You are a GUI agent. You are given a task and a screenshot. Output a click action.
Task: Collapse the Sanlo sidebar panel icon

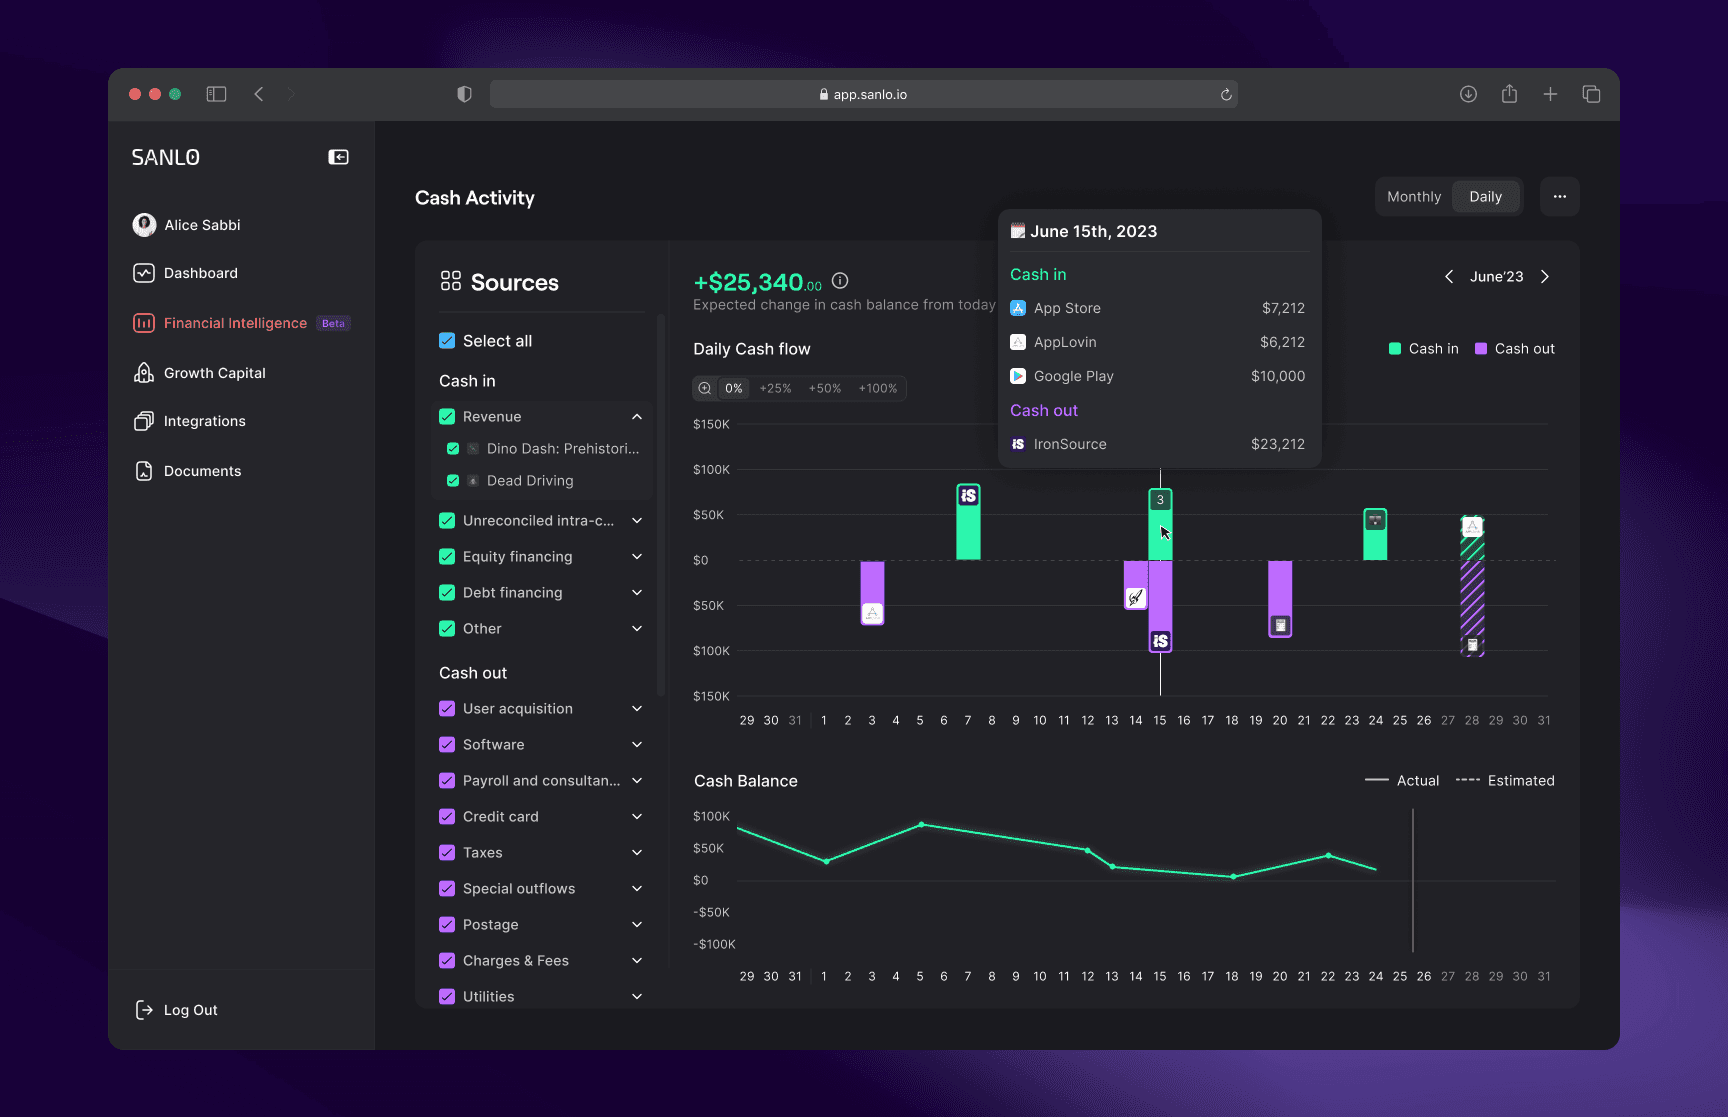point(338,157)
